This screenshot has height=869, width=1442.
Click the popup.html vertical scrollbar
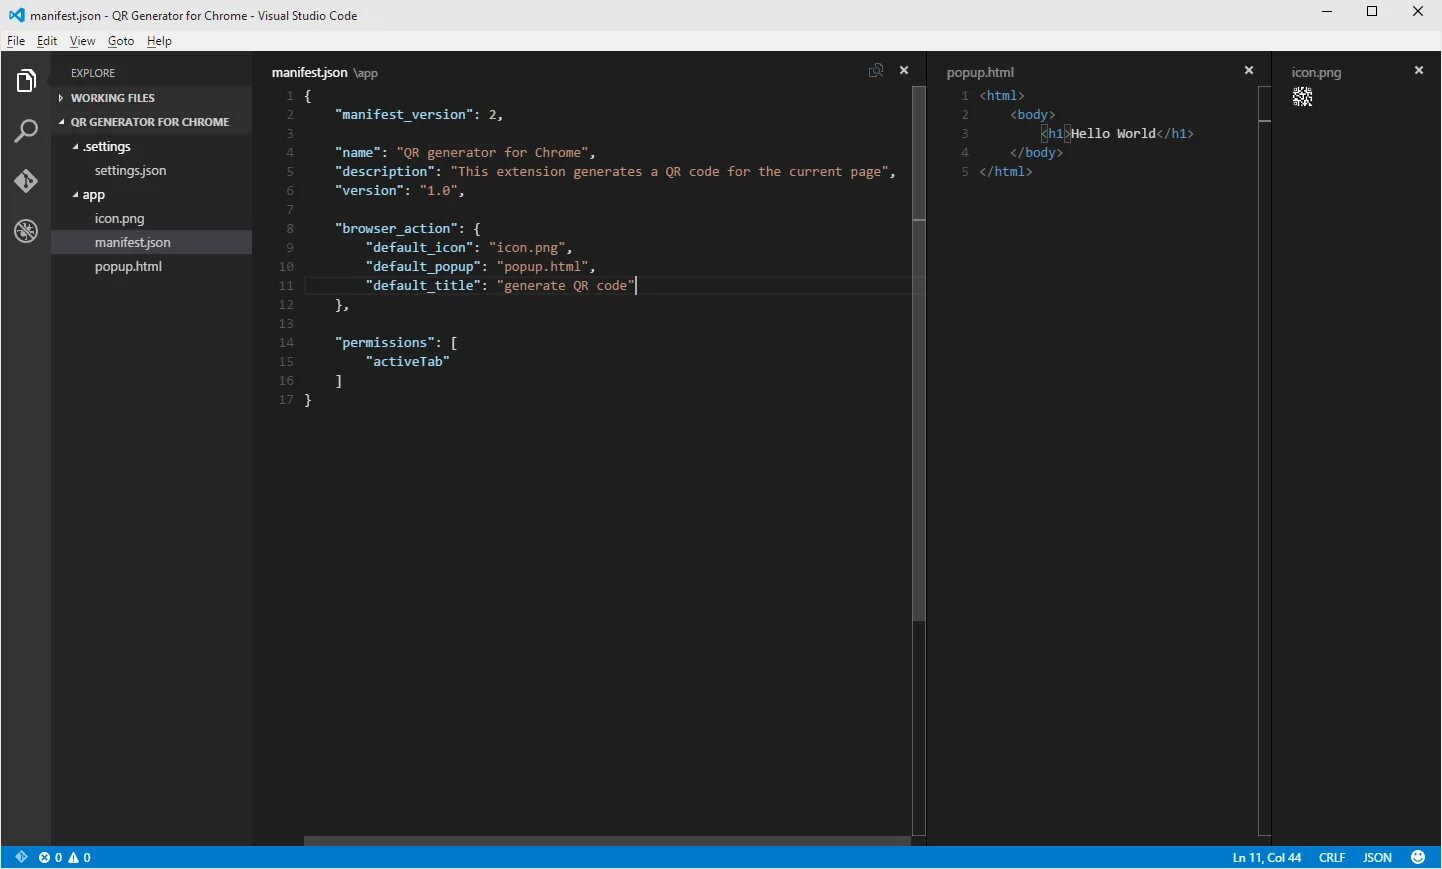1264,460
